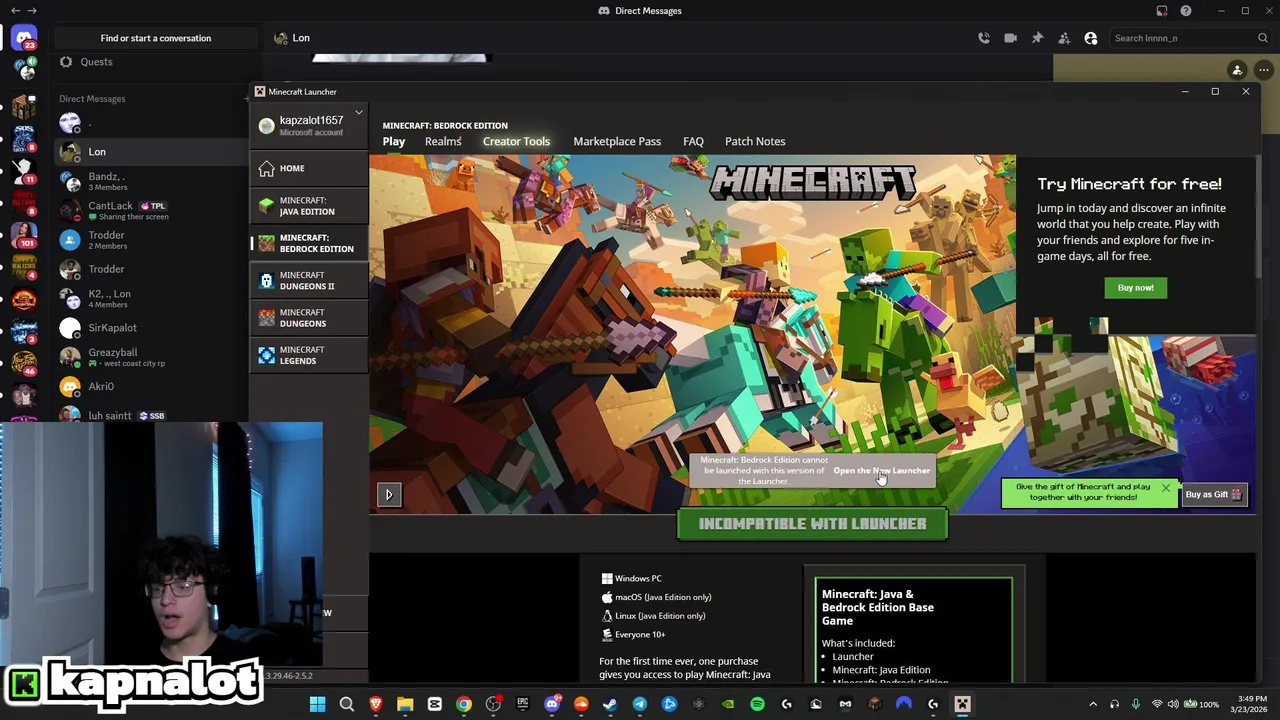Click the friend status icon on Discord profile panel
1280x720 pixels.
pyautogui.click(x=1237, y=70)
